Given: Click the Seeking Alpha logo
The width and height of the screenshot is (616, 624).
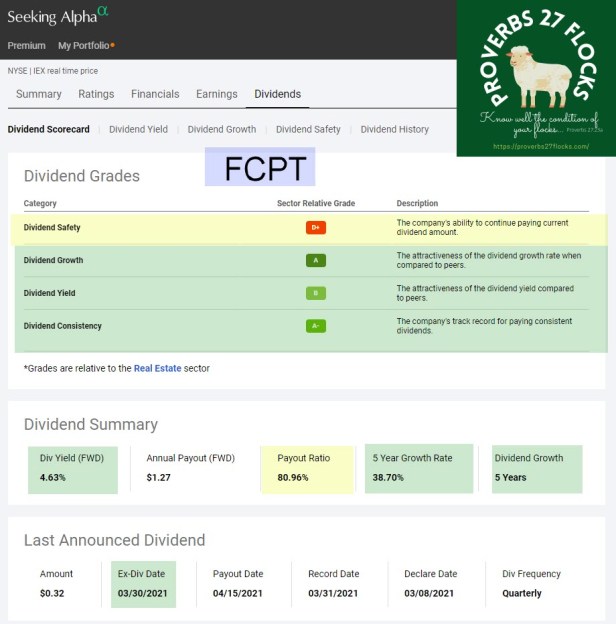Looking at the screenshot, I should (59, 16).
